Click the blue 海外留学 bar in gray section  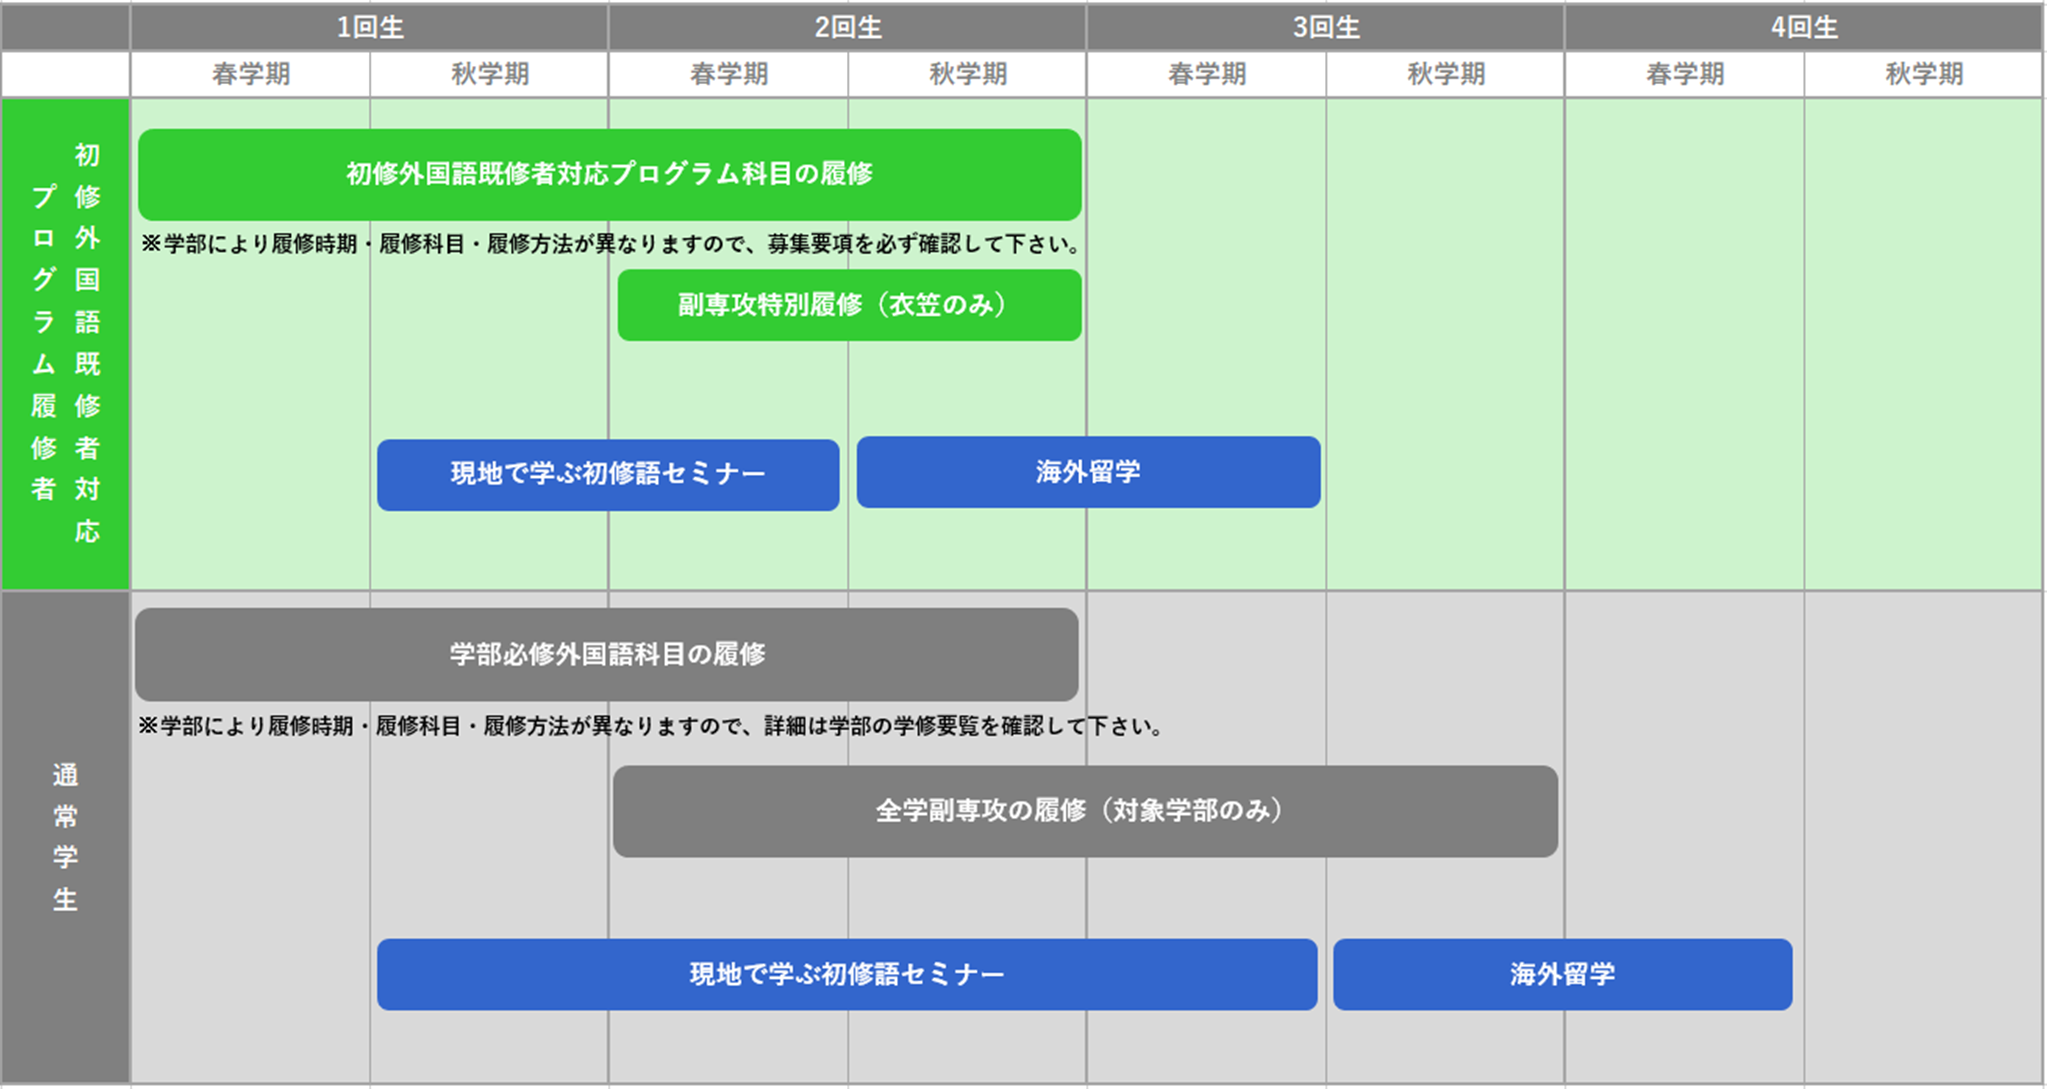tap(1562, 974)
